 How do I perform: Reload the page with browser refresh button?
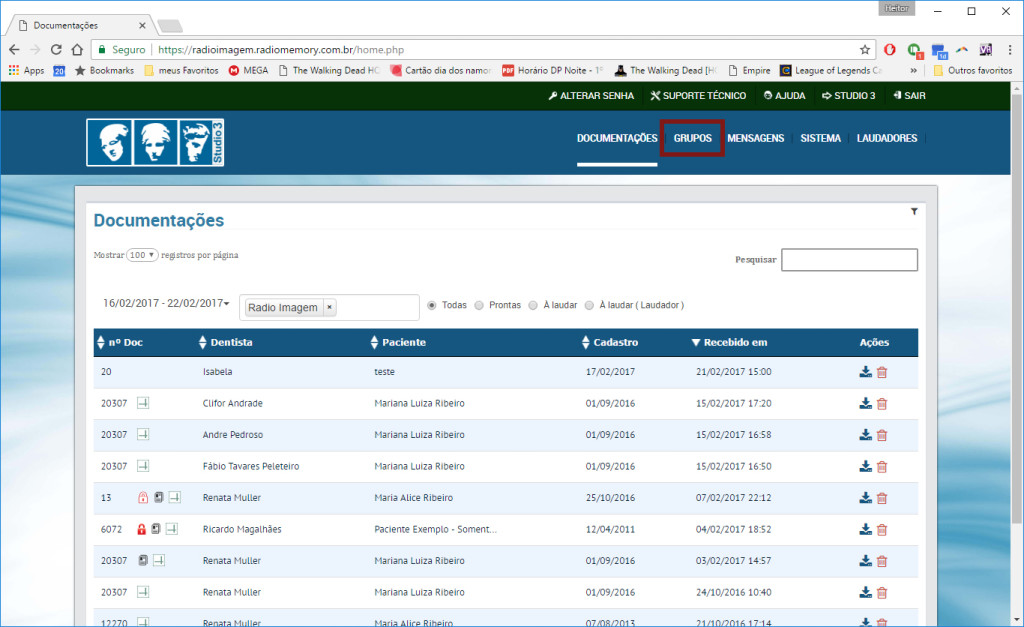(56, 50)
